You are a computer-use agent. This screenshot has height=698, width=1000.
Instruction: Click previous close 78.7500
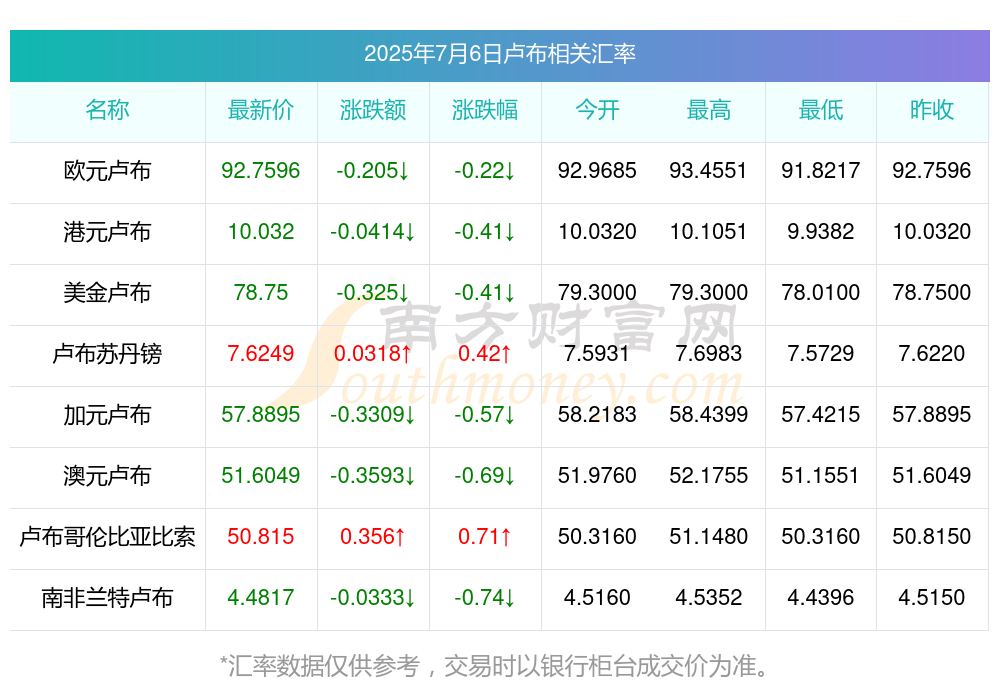point(932,292)
